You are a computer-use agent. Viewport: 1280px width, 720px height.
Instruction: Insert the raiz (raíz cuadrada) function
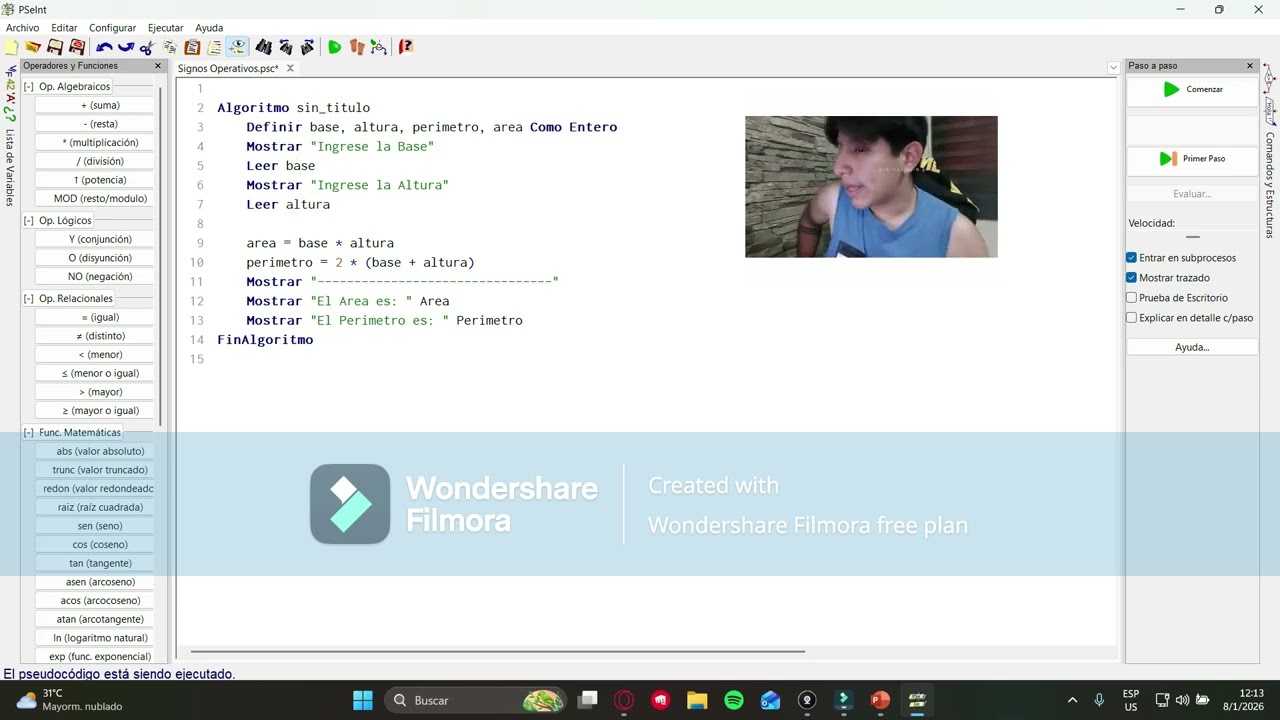[x=96, y=507]
